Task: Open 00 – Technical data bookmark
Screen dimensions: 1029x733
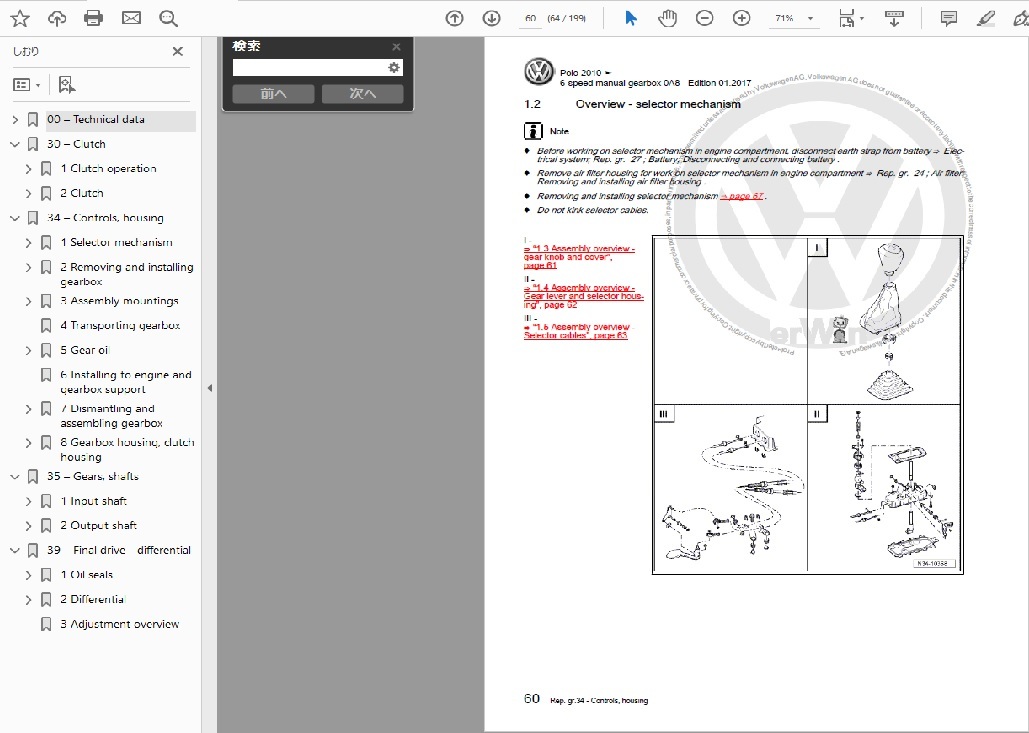Action: 96,119
